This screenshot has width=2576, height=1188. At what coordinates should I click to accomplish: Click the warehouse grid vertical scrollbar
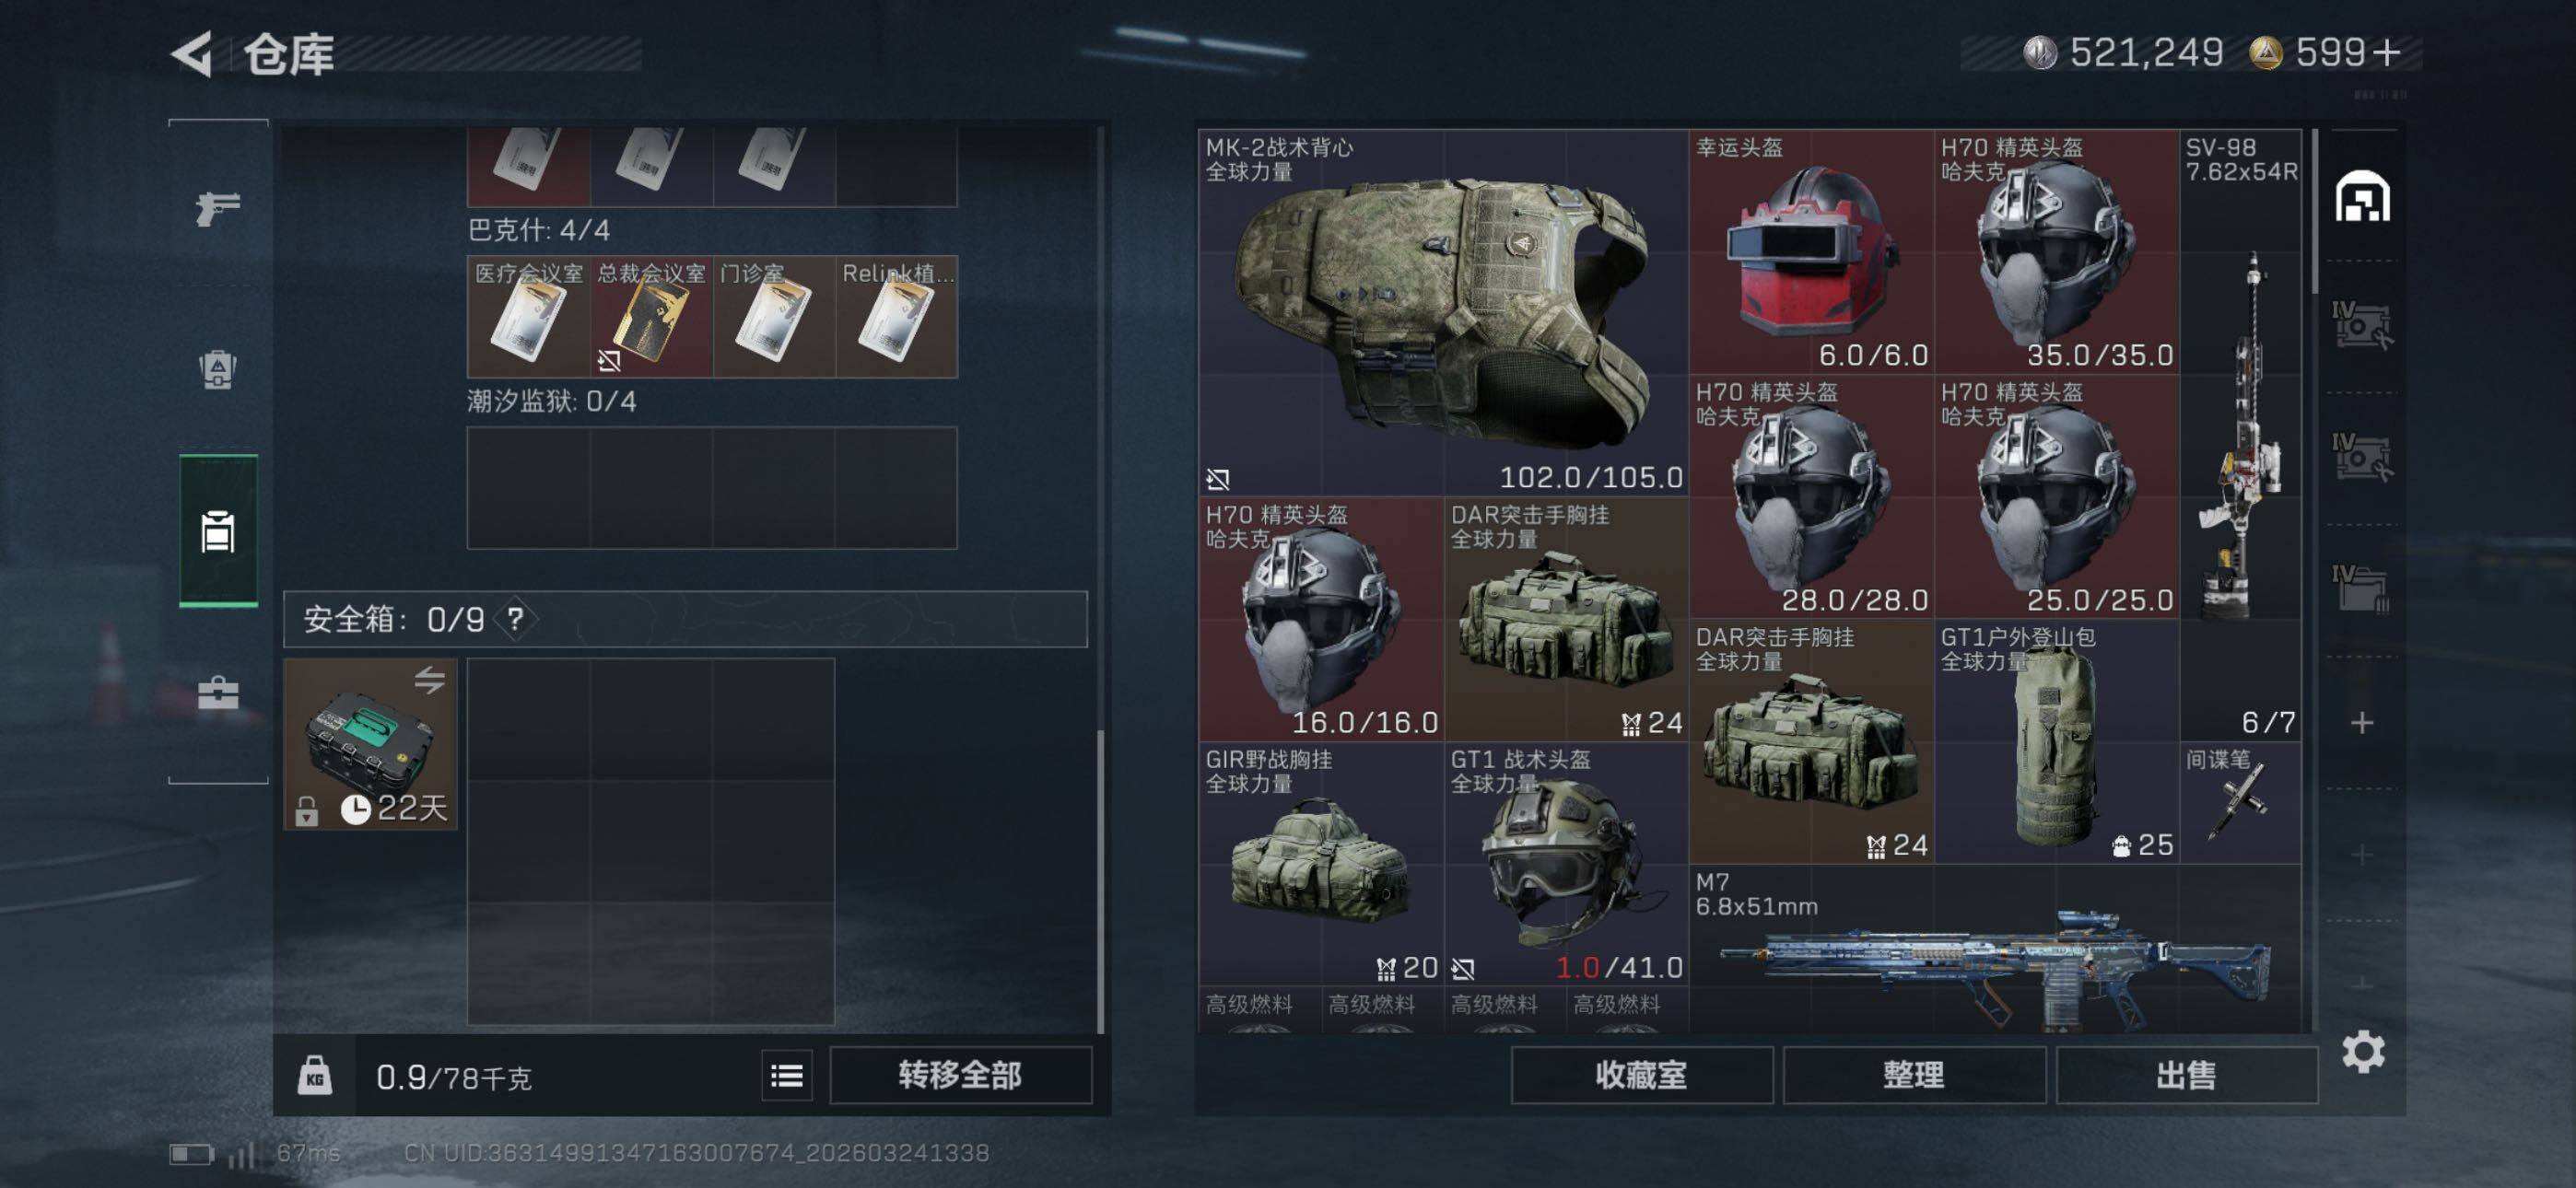pyautogui.click(x=2316, y=212)
